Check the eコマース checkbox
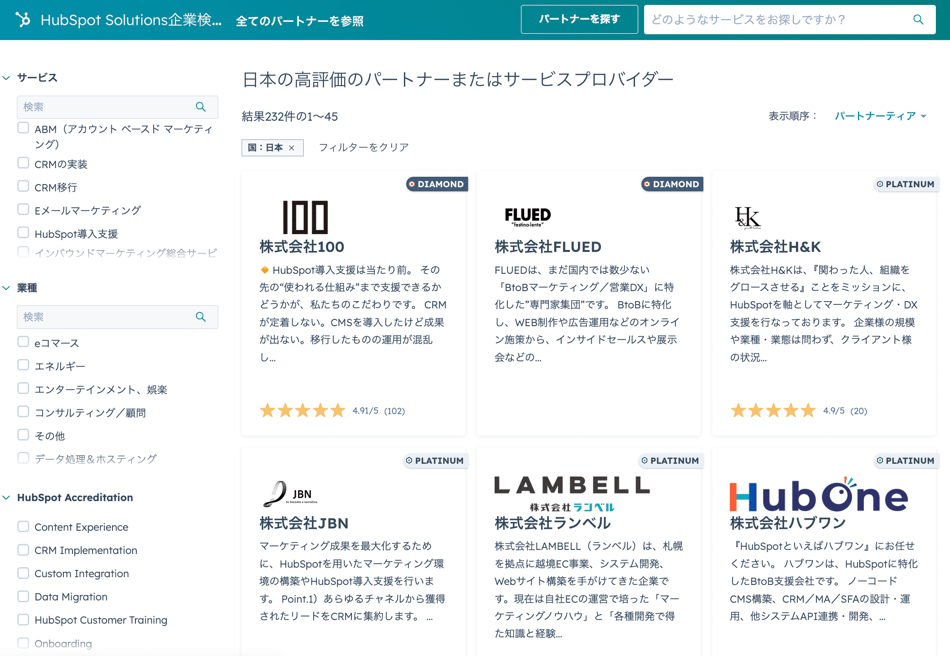Viewport: 950px width, 656px height. point(23,342)
